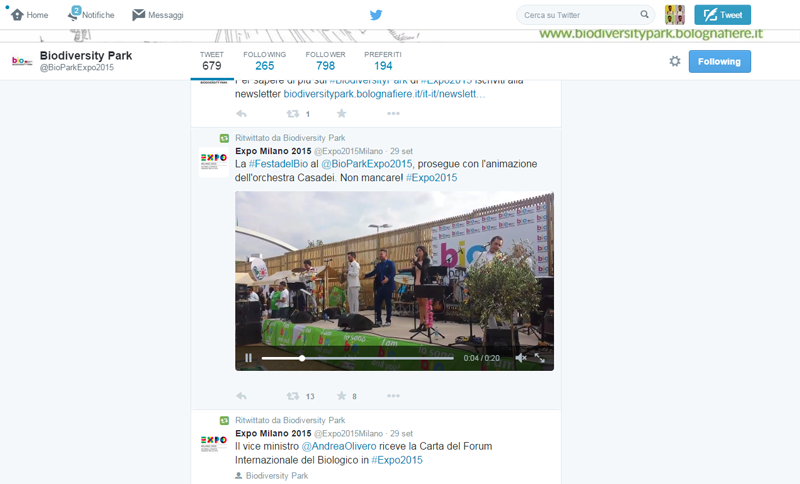Open Messaggi direct messages
800x484 pixels.
158,15
